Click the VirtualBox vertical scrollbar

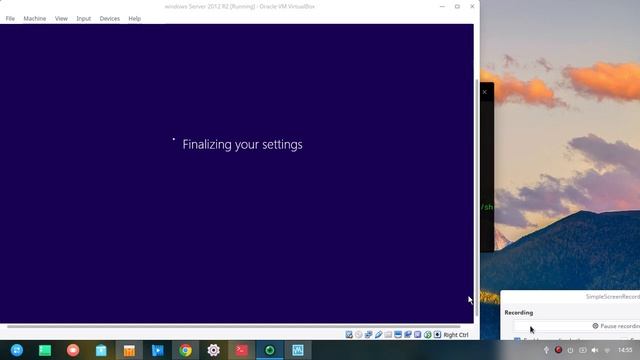pyautogui.click(x=477, y=198)
